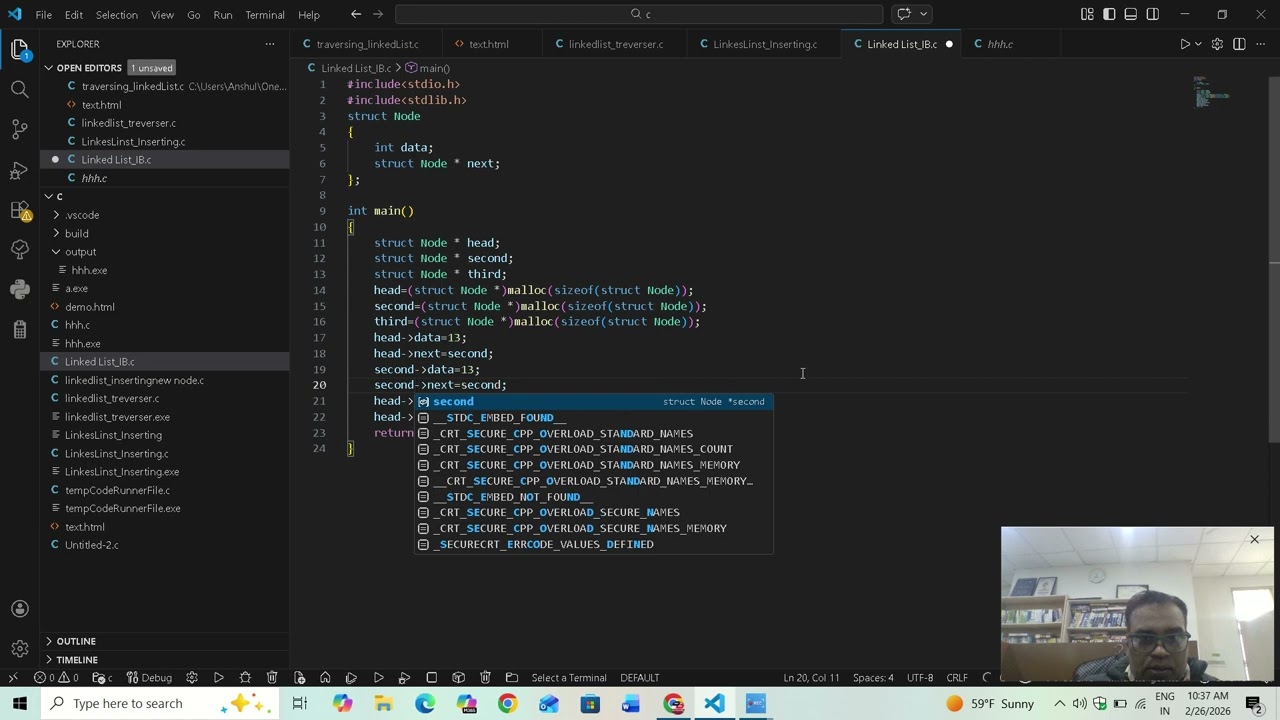Toggle secondary side bar visibility
The image size is (1280, 720).
[x=1153, y=14]
